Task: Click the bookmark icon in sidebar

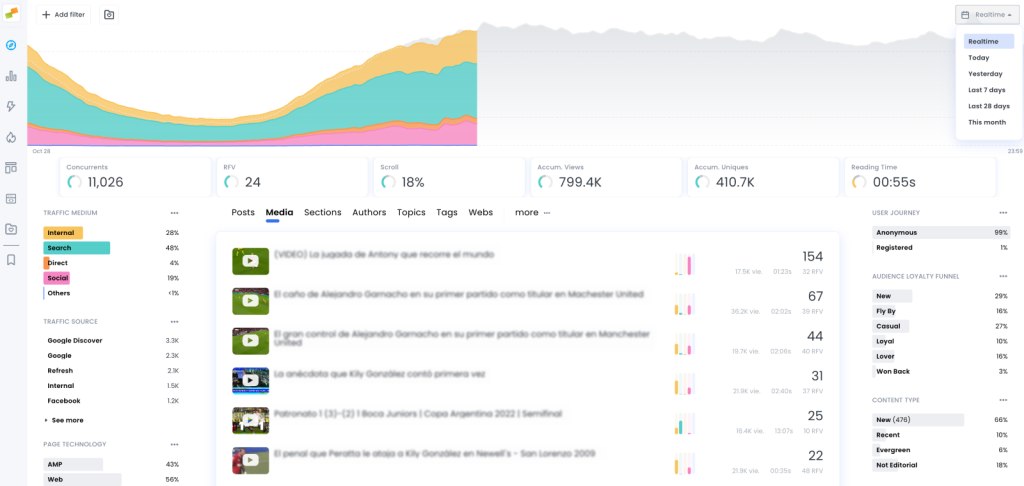Action: point(10,260)
